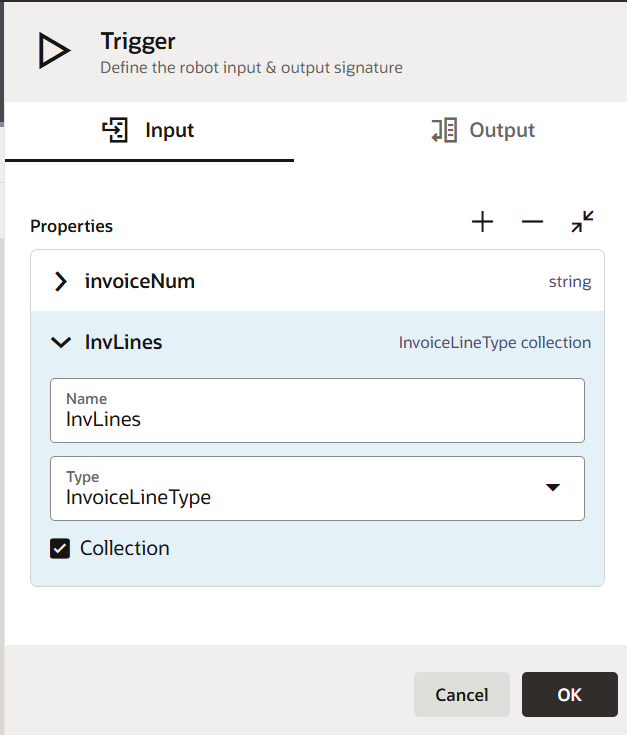Open the Type dropdown arrow
627x735 pixels.
click(x=552, y=488)
